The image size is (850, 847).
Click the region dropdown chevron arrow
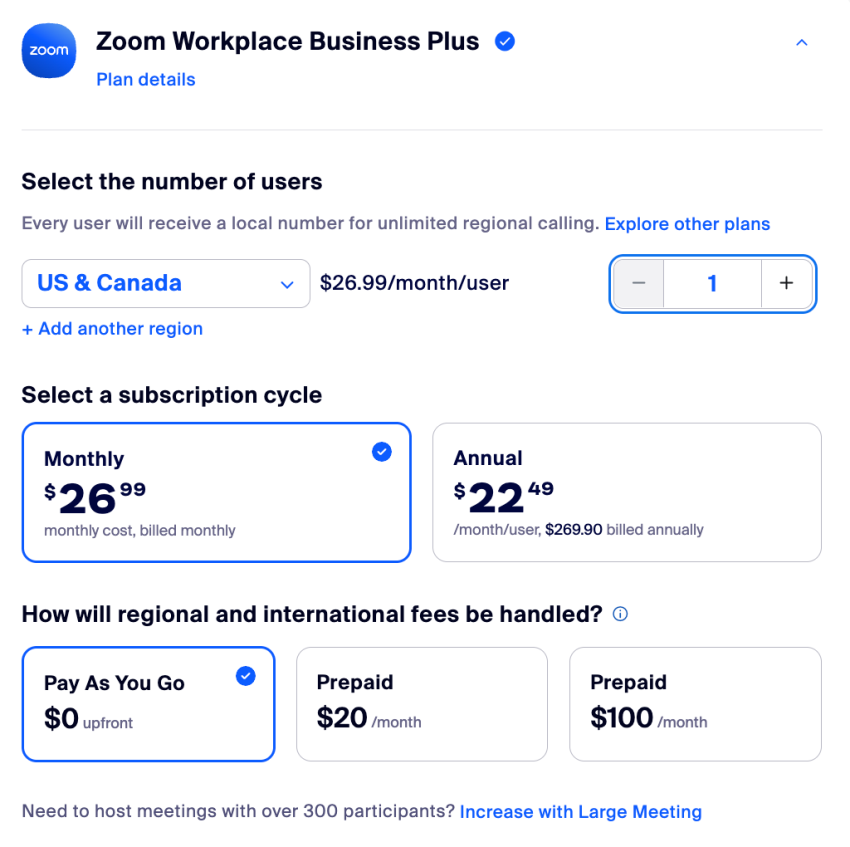coord(287,285)
